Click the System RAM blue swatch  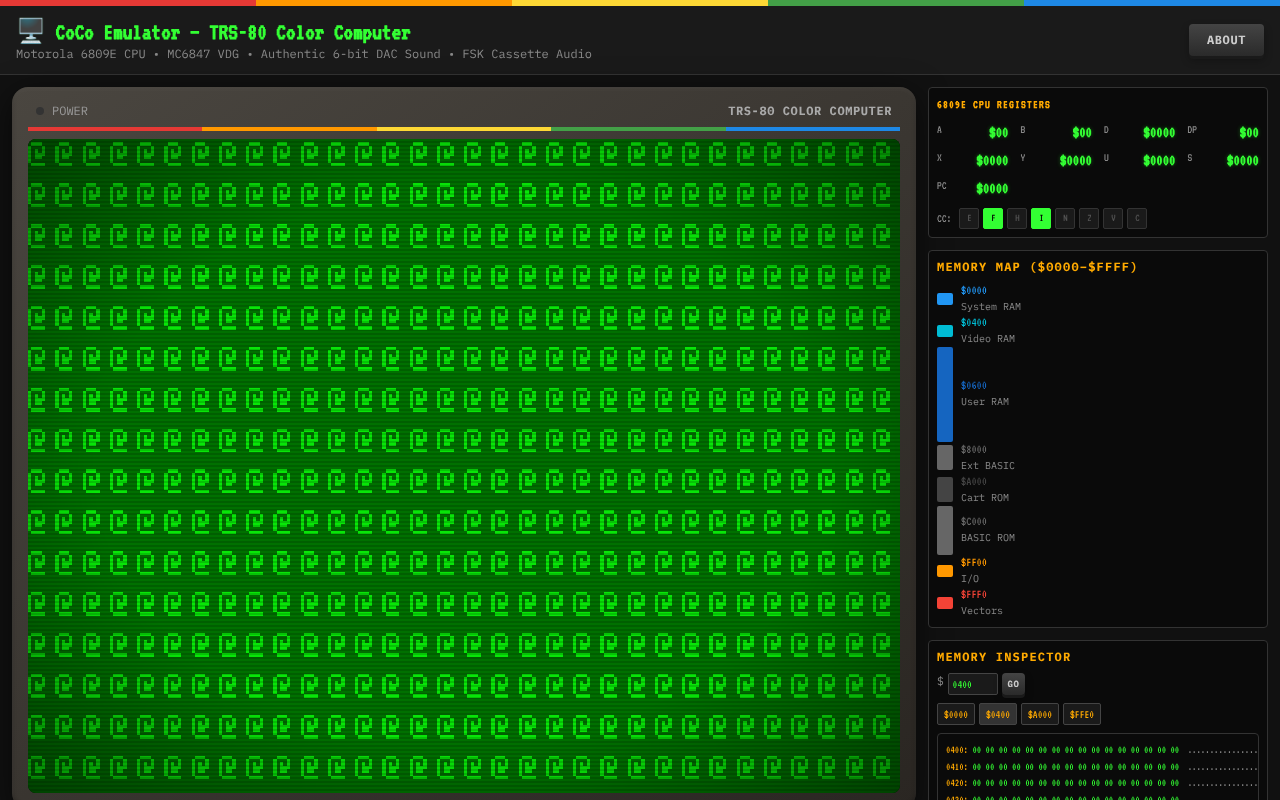point(945,299)
